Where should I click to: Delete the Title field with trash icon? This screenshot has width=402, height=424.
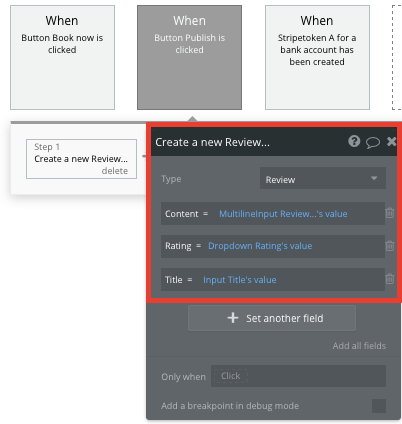(x=389, y=279)
